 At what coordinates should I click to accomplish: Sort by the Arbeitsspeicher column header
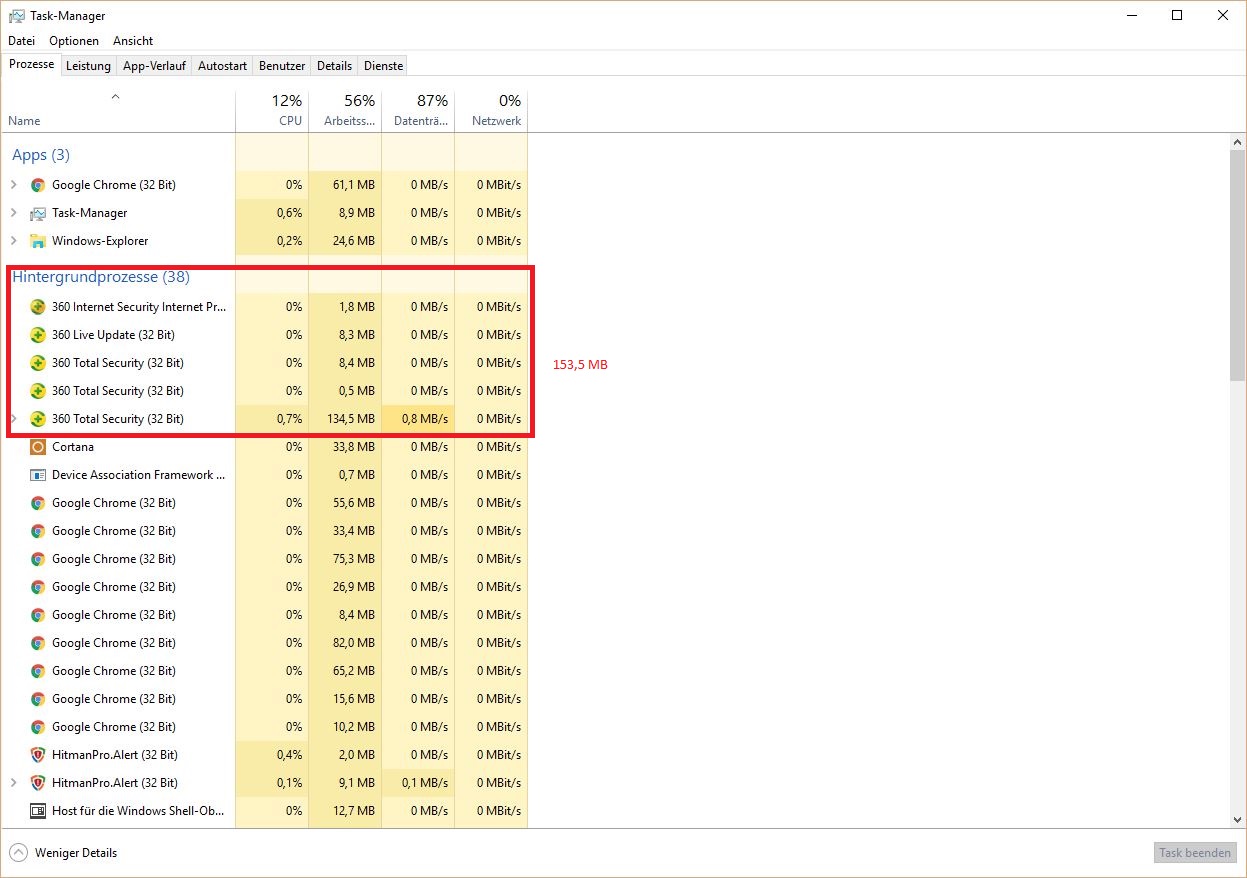coord(345,111)
